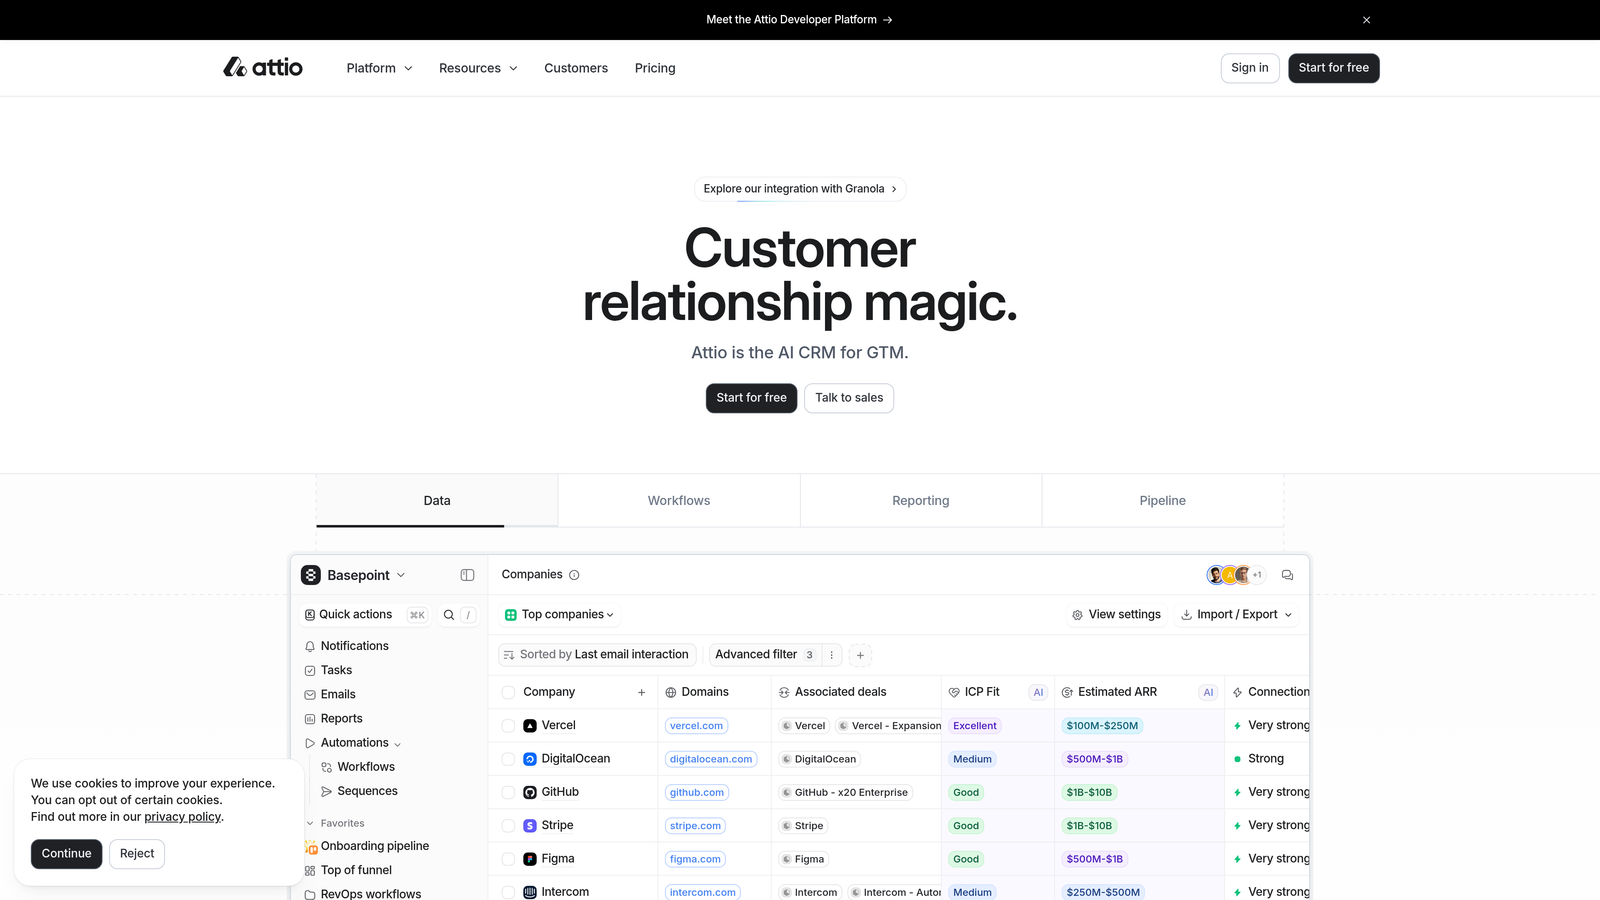
Task: Open the Top companies view dropdown
Action: click(559, 614)
